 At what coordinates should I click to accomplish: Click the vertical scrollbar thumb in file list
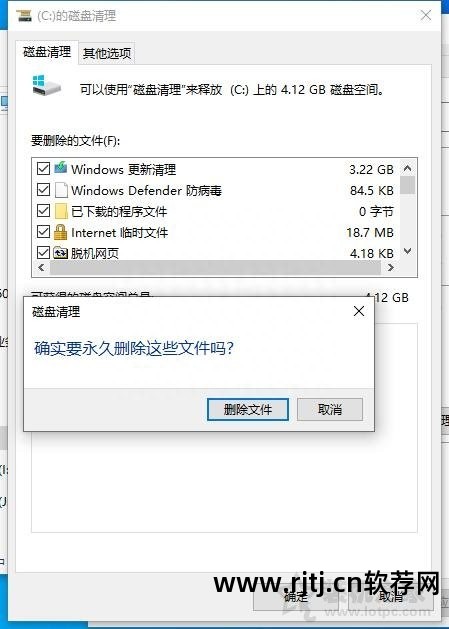pyautogui.click(x=407, y=185)
